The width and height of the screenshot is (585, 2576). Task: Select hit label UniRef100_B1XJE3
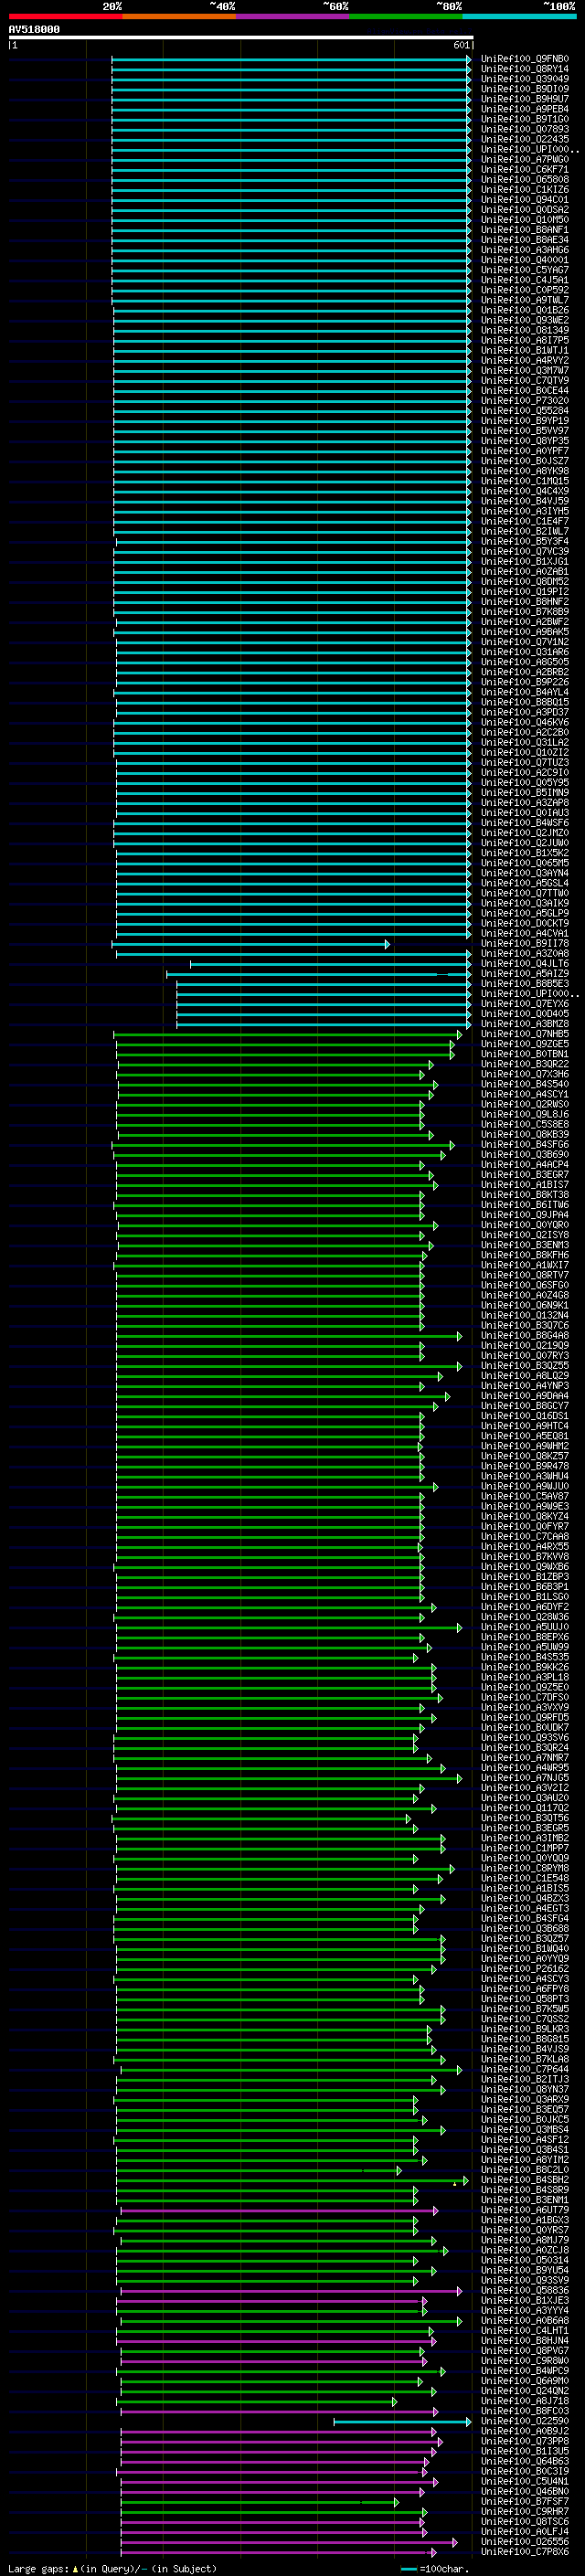pyautogui.click(x=525, y=2300)
